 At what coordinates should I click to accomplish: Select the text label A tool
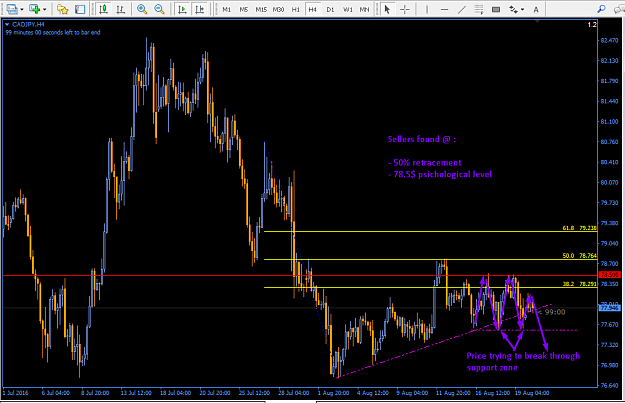[x=536, y=9]
